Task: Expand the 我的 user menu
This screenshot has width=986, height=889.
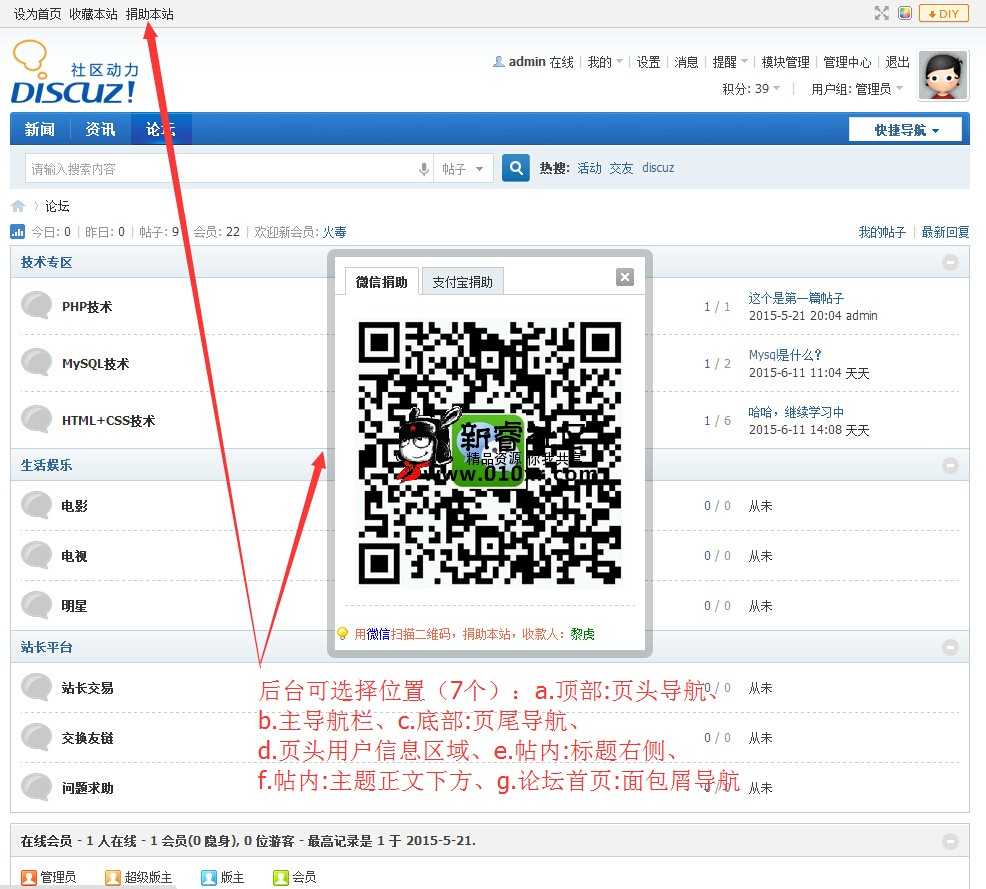Action: pyautogui.click(x=605, y=62)
